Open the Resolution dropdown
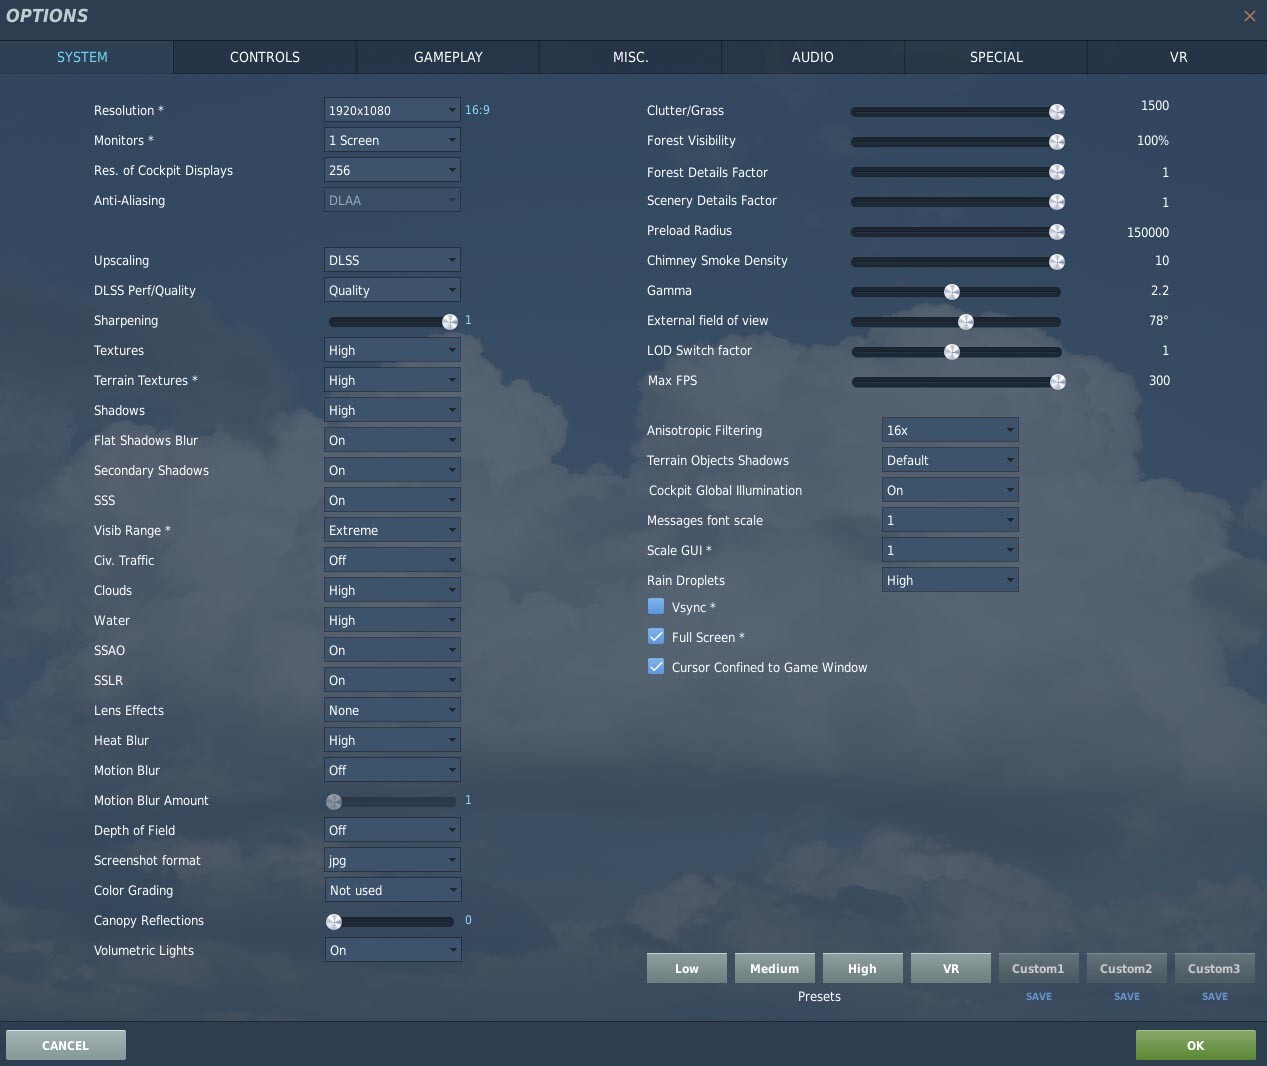The height and width of the screenshot is (1066, 1267). pos(392,110)
